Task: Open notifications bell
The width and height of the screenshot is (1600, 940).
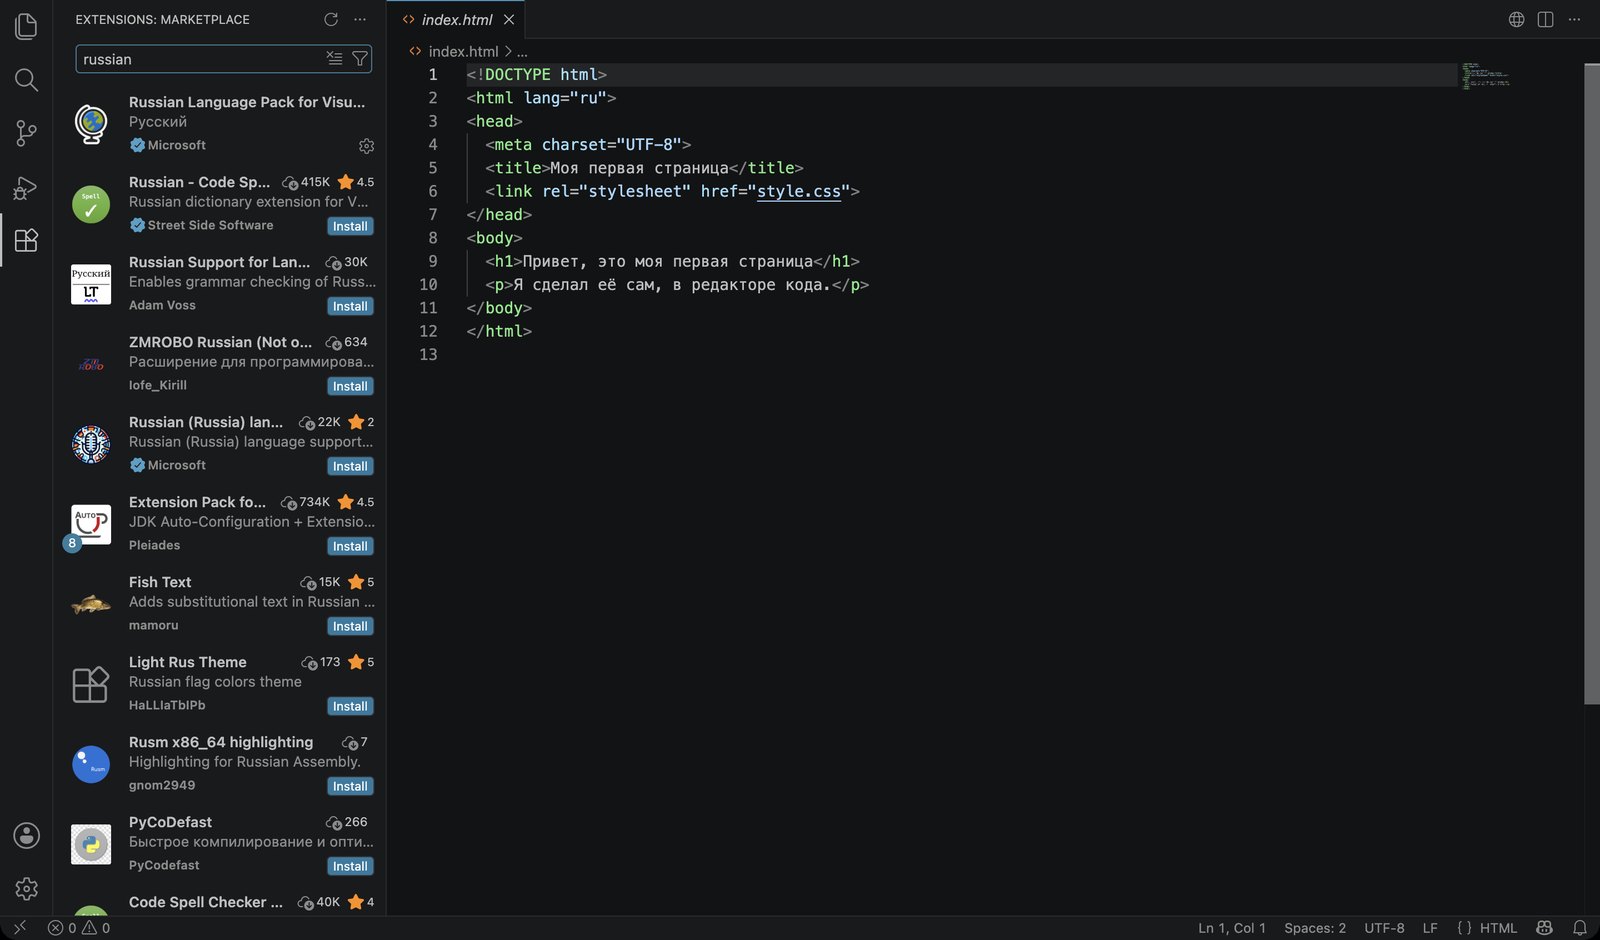Action: tap(1580, 928)
